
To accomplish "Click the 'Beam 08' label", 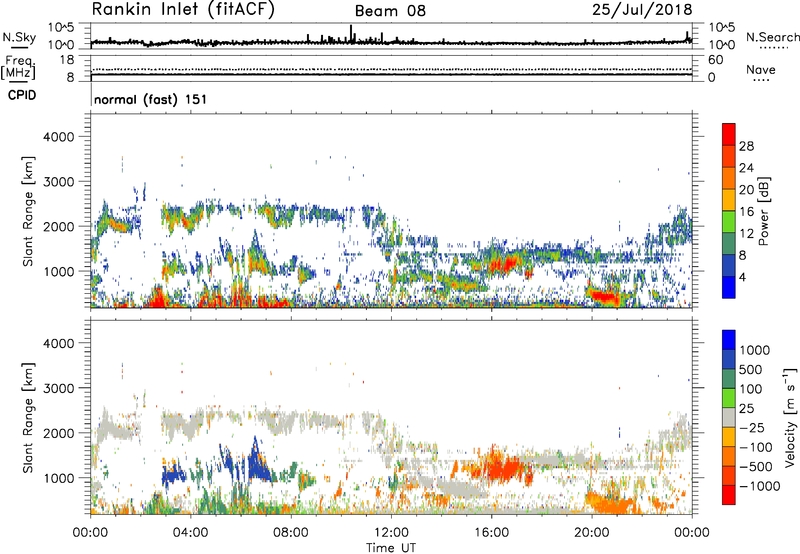I will (x=390, y=11).
